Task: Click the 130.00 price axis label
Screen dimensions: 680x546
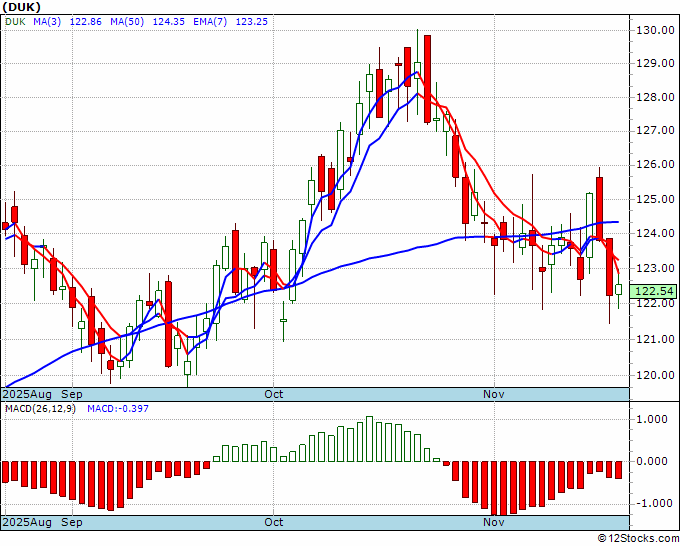Action: pyautogui.click(x=655, y=30)
